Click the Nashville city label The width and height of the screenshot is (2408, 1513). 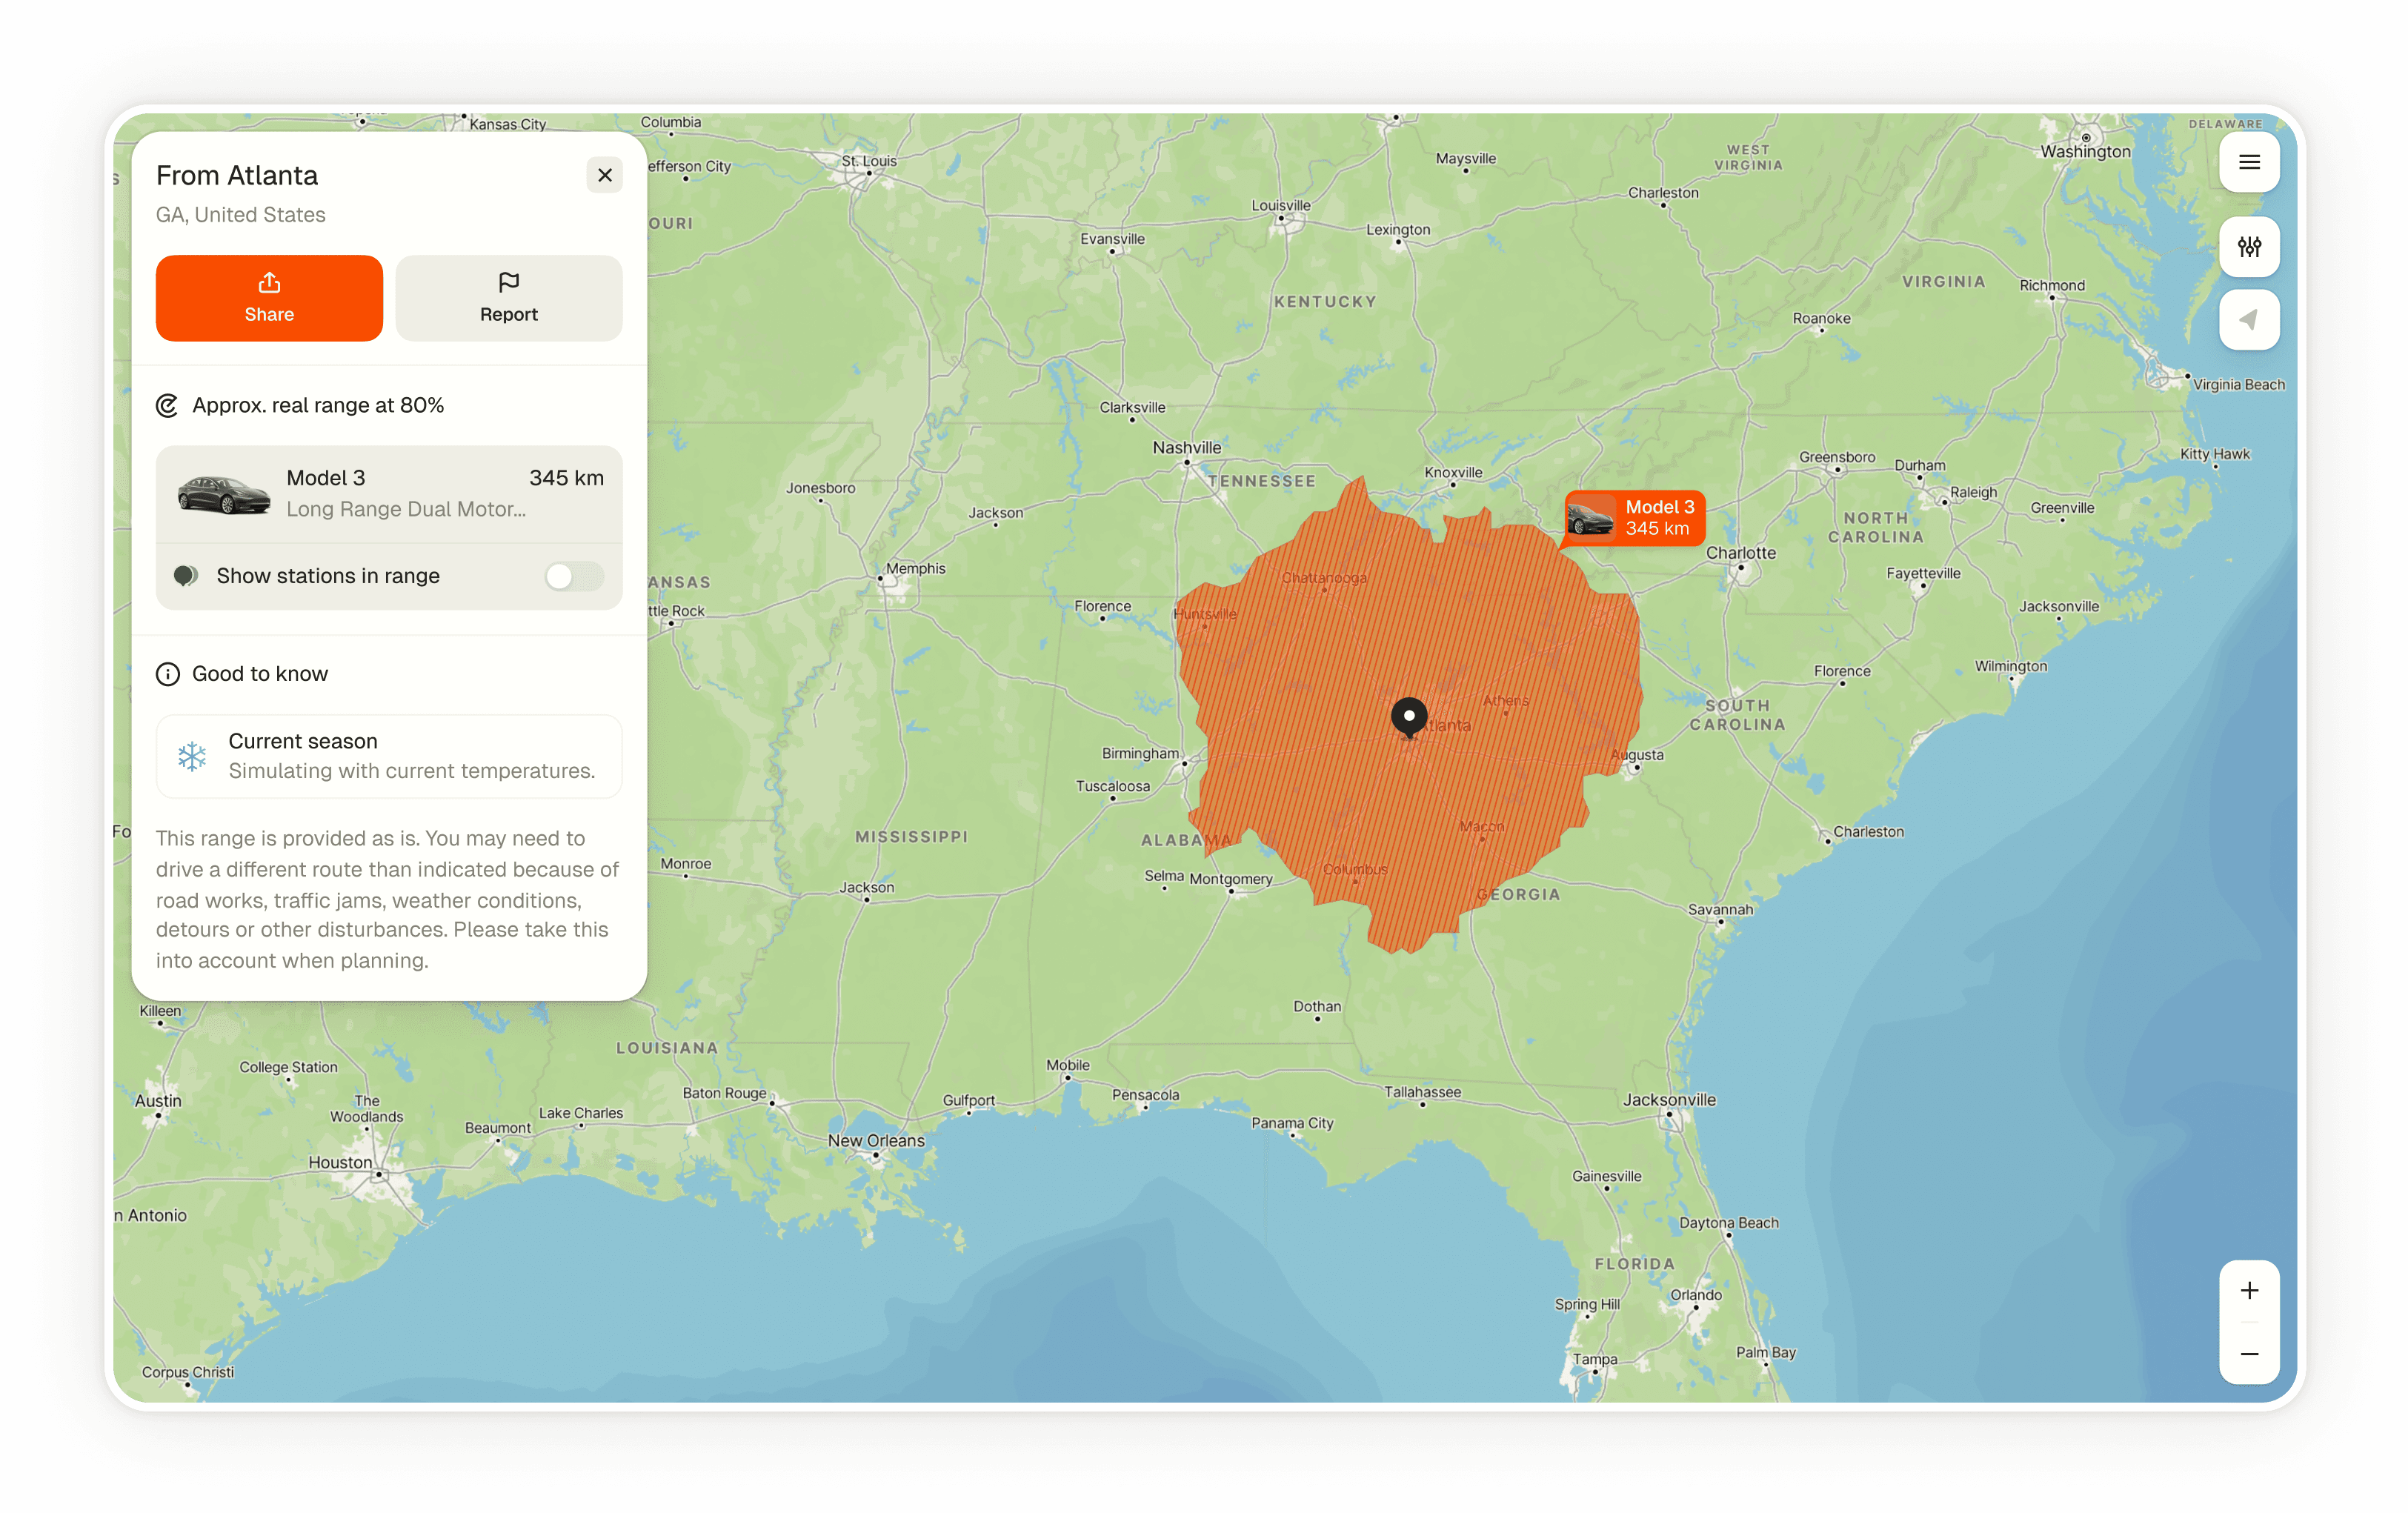[1187, 448]
